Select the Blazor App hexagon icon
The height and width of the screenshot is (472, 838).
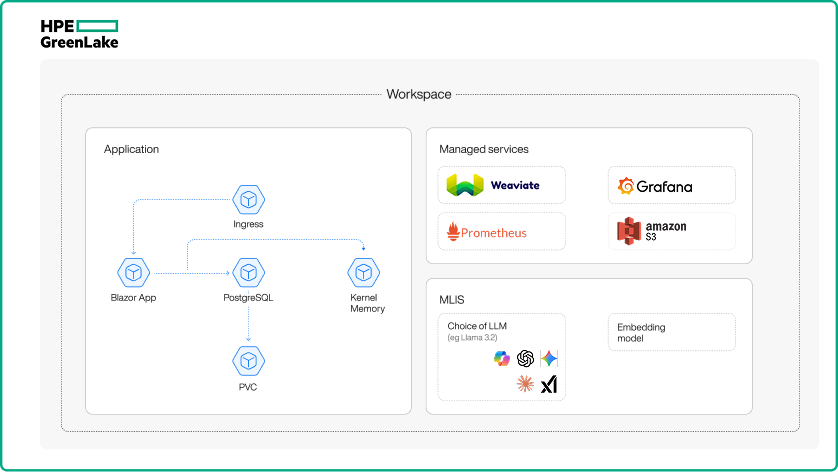click(133, 271)
